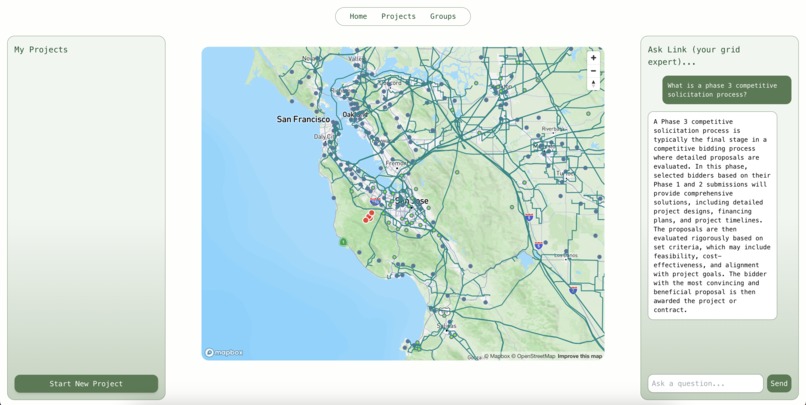806x405 pixels.
Task: Reset map bearing with compass button
Action: point(593,84)
